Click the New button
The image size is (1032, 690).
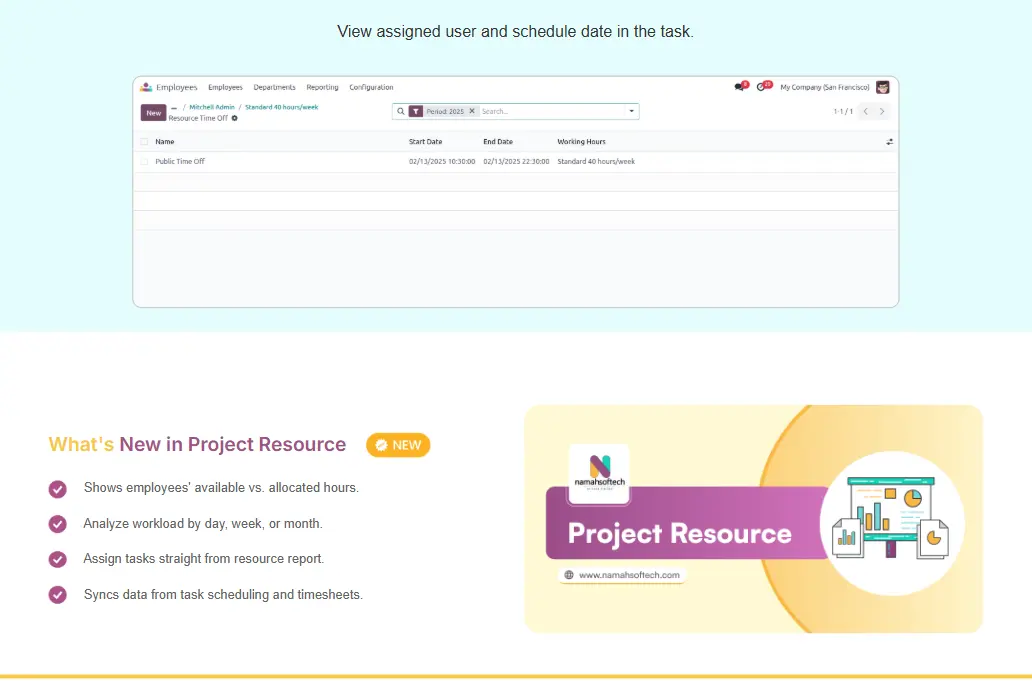tap(153, 113)
